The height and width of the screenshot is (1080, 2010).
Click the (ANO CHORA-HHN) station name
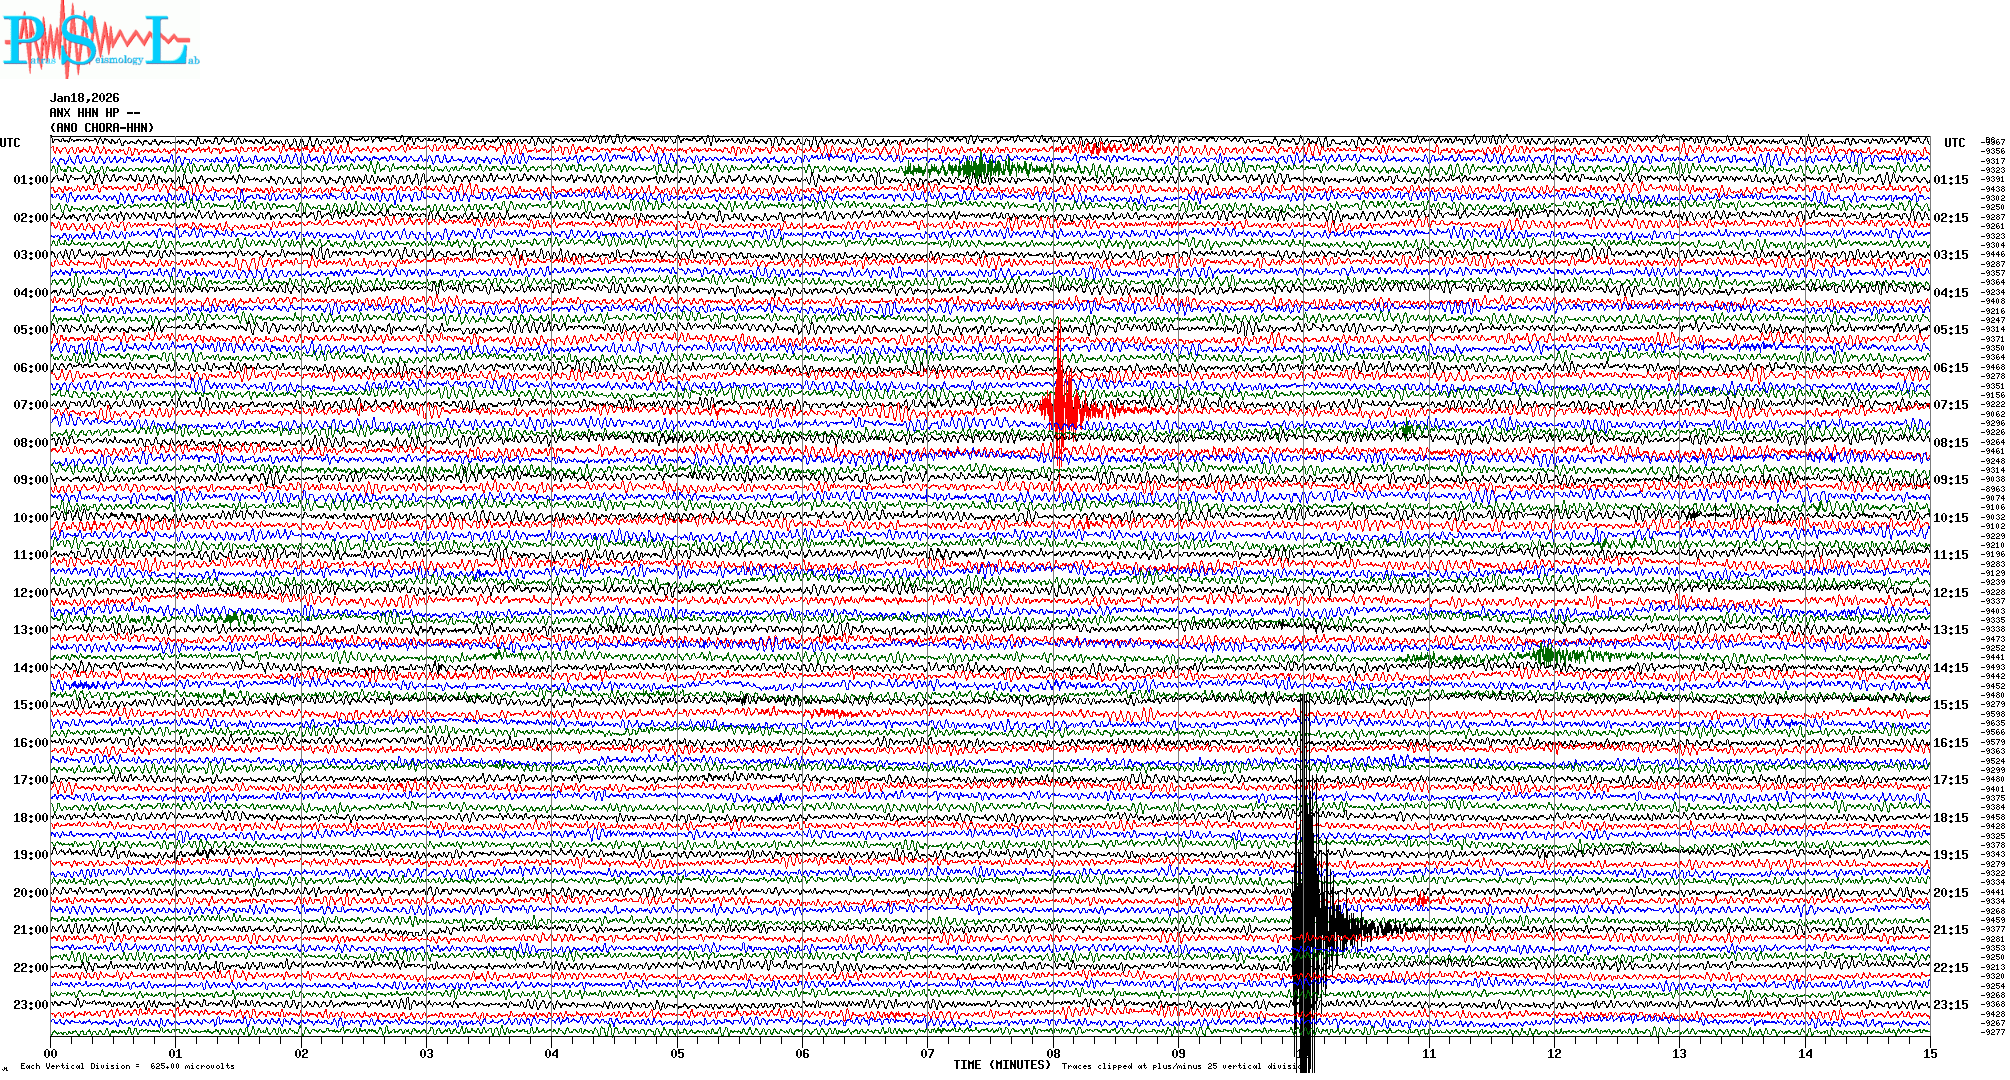102,128
